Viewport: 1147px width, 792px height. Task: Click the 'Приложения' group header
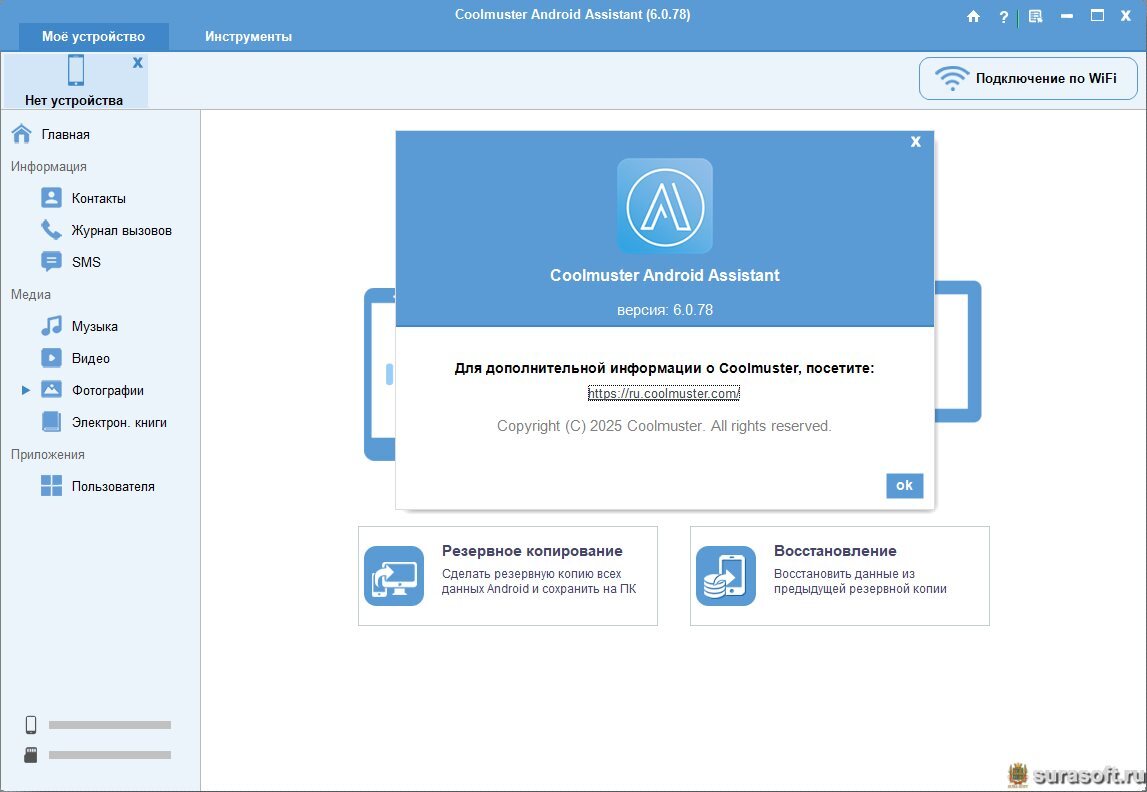coord(48,455)
